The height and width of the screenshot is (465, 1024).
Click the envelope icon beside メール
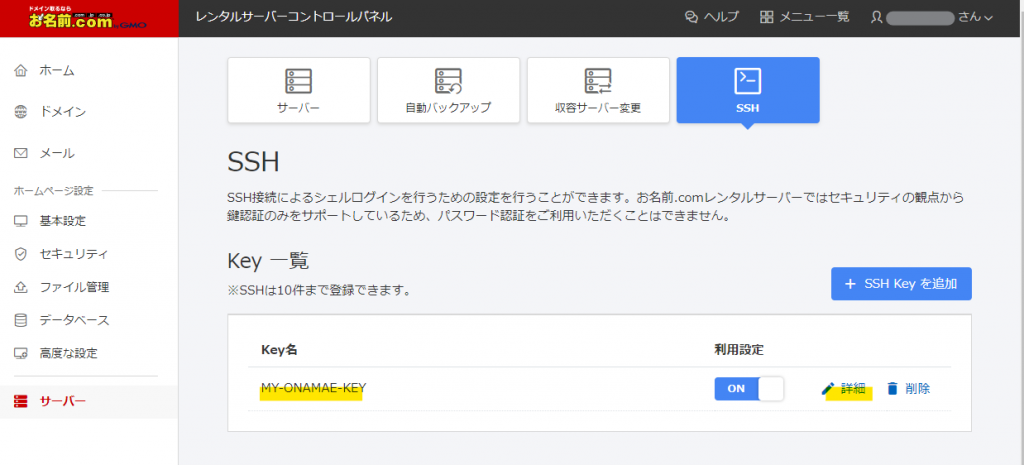coord(21,154)
